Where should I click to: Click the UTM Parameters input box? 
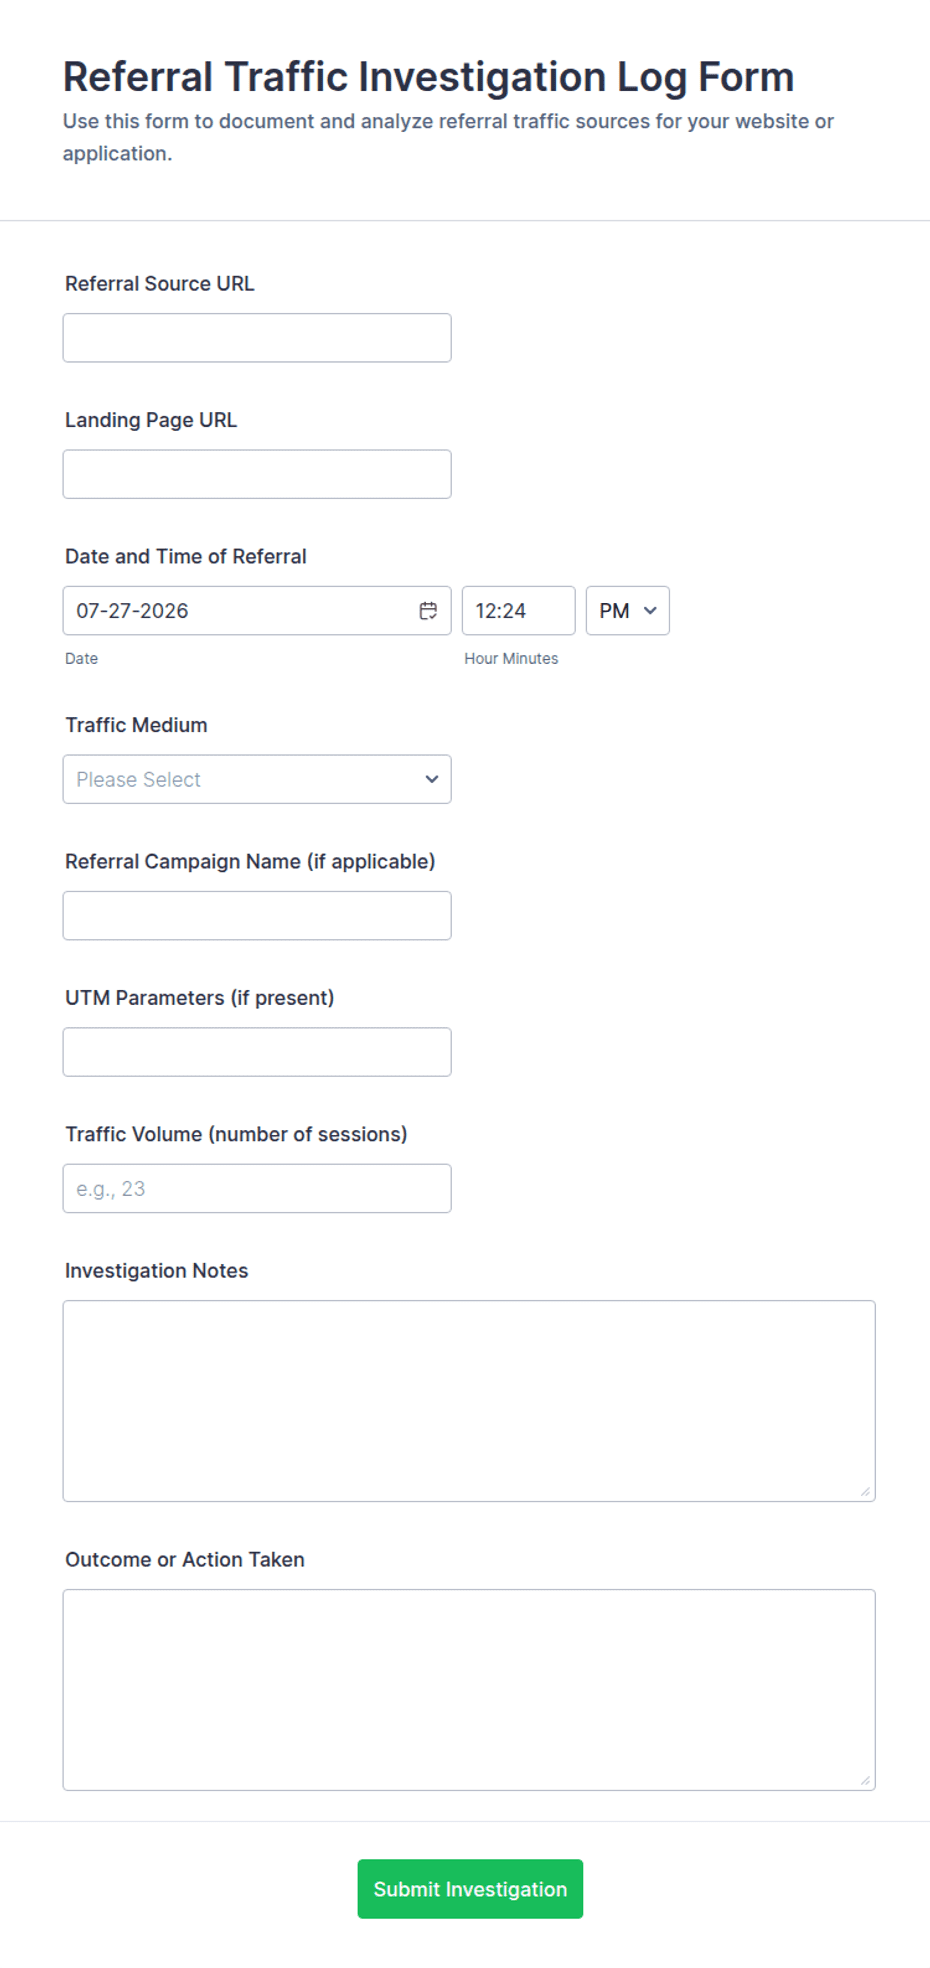point(257,1052)
